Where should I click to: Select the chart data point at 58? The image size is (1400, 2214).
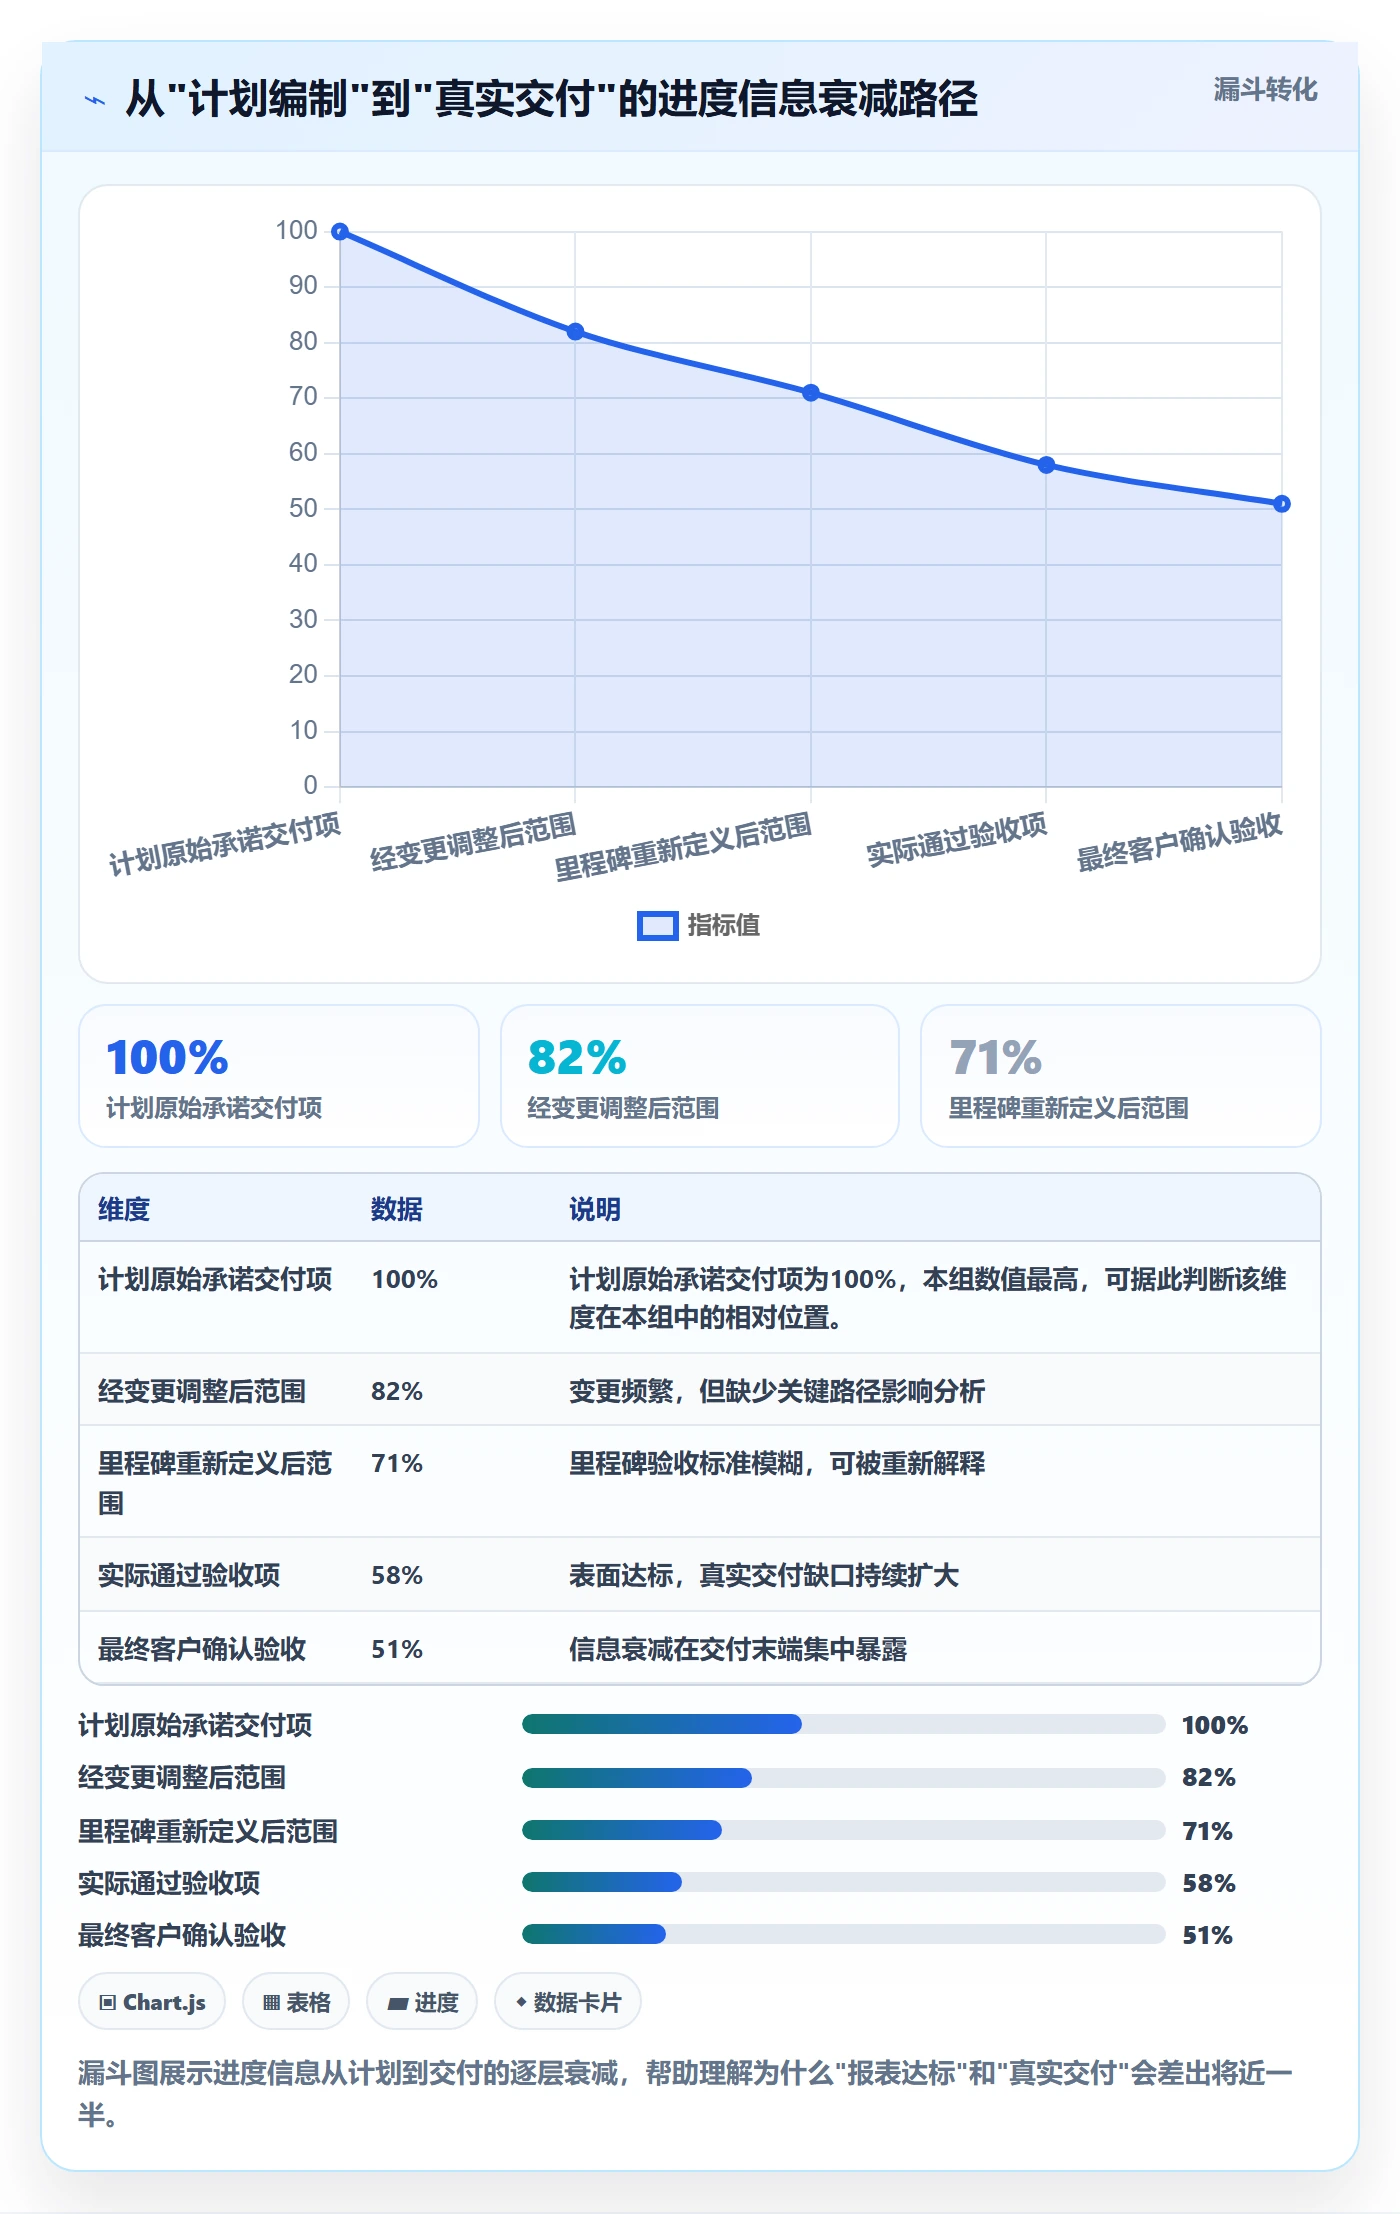pos(1046,465)
